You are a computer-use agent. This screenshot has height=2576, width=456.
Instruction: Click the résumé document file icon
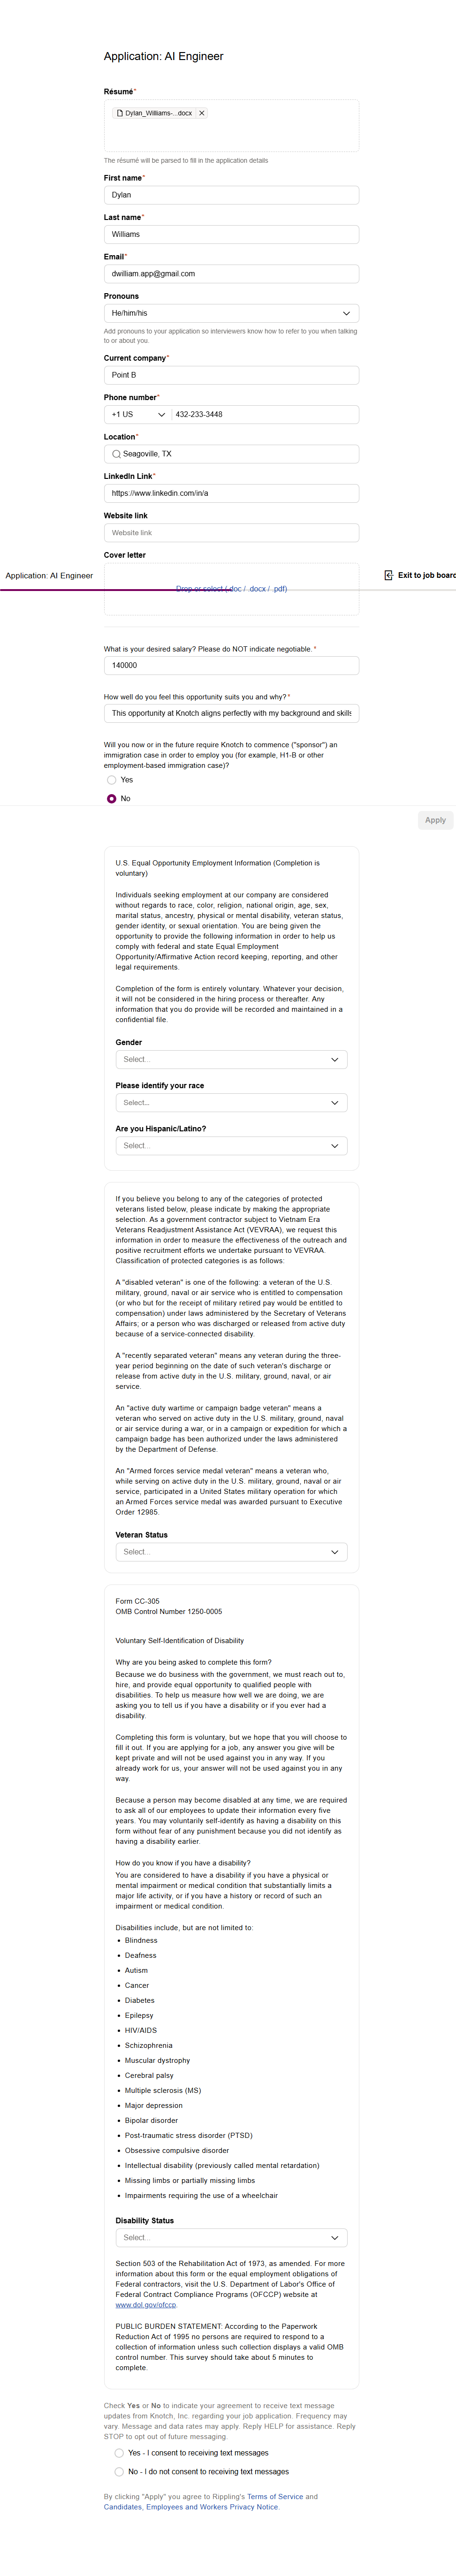(x=120, y=113)
